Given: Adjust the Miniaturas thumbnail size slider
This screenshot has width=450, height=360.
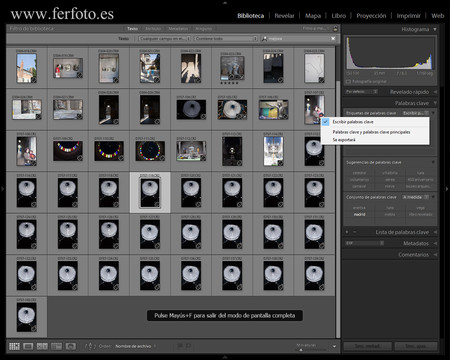Looking at the screenshot, I should click(301, 350).
